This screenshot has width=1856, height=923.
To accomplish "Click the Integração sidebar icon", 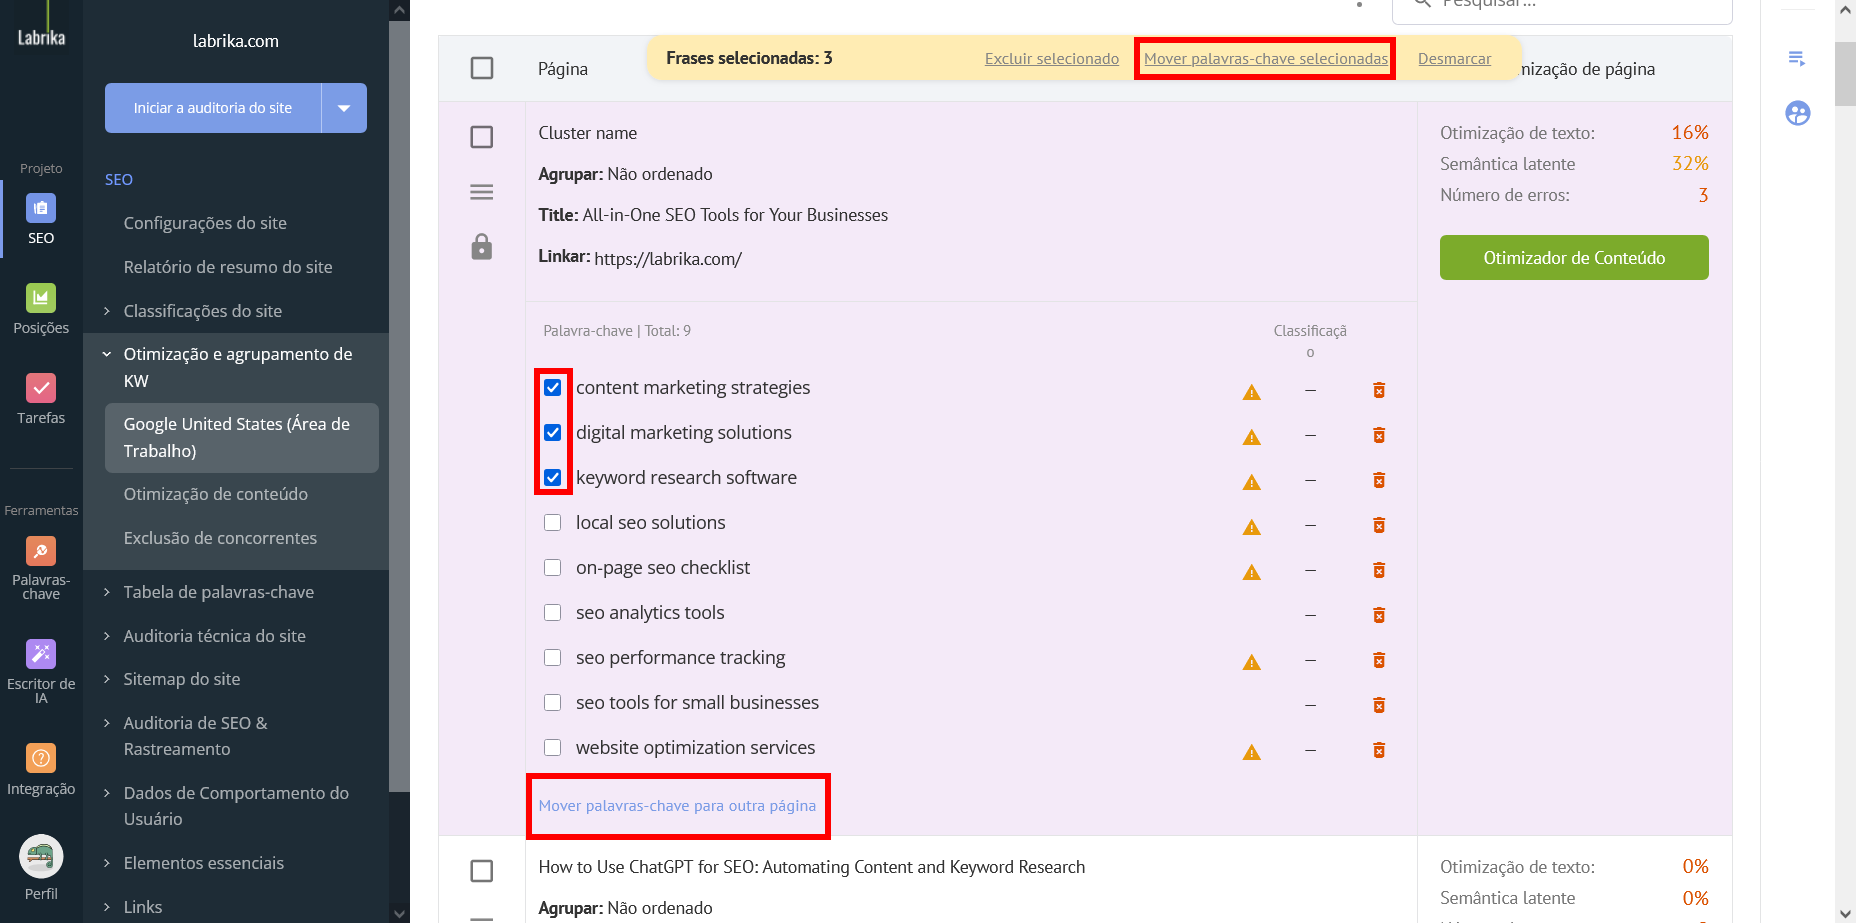I will (41, 759).
